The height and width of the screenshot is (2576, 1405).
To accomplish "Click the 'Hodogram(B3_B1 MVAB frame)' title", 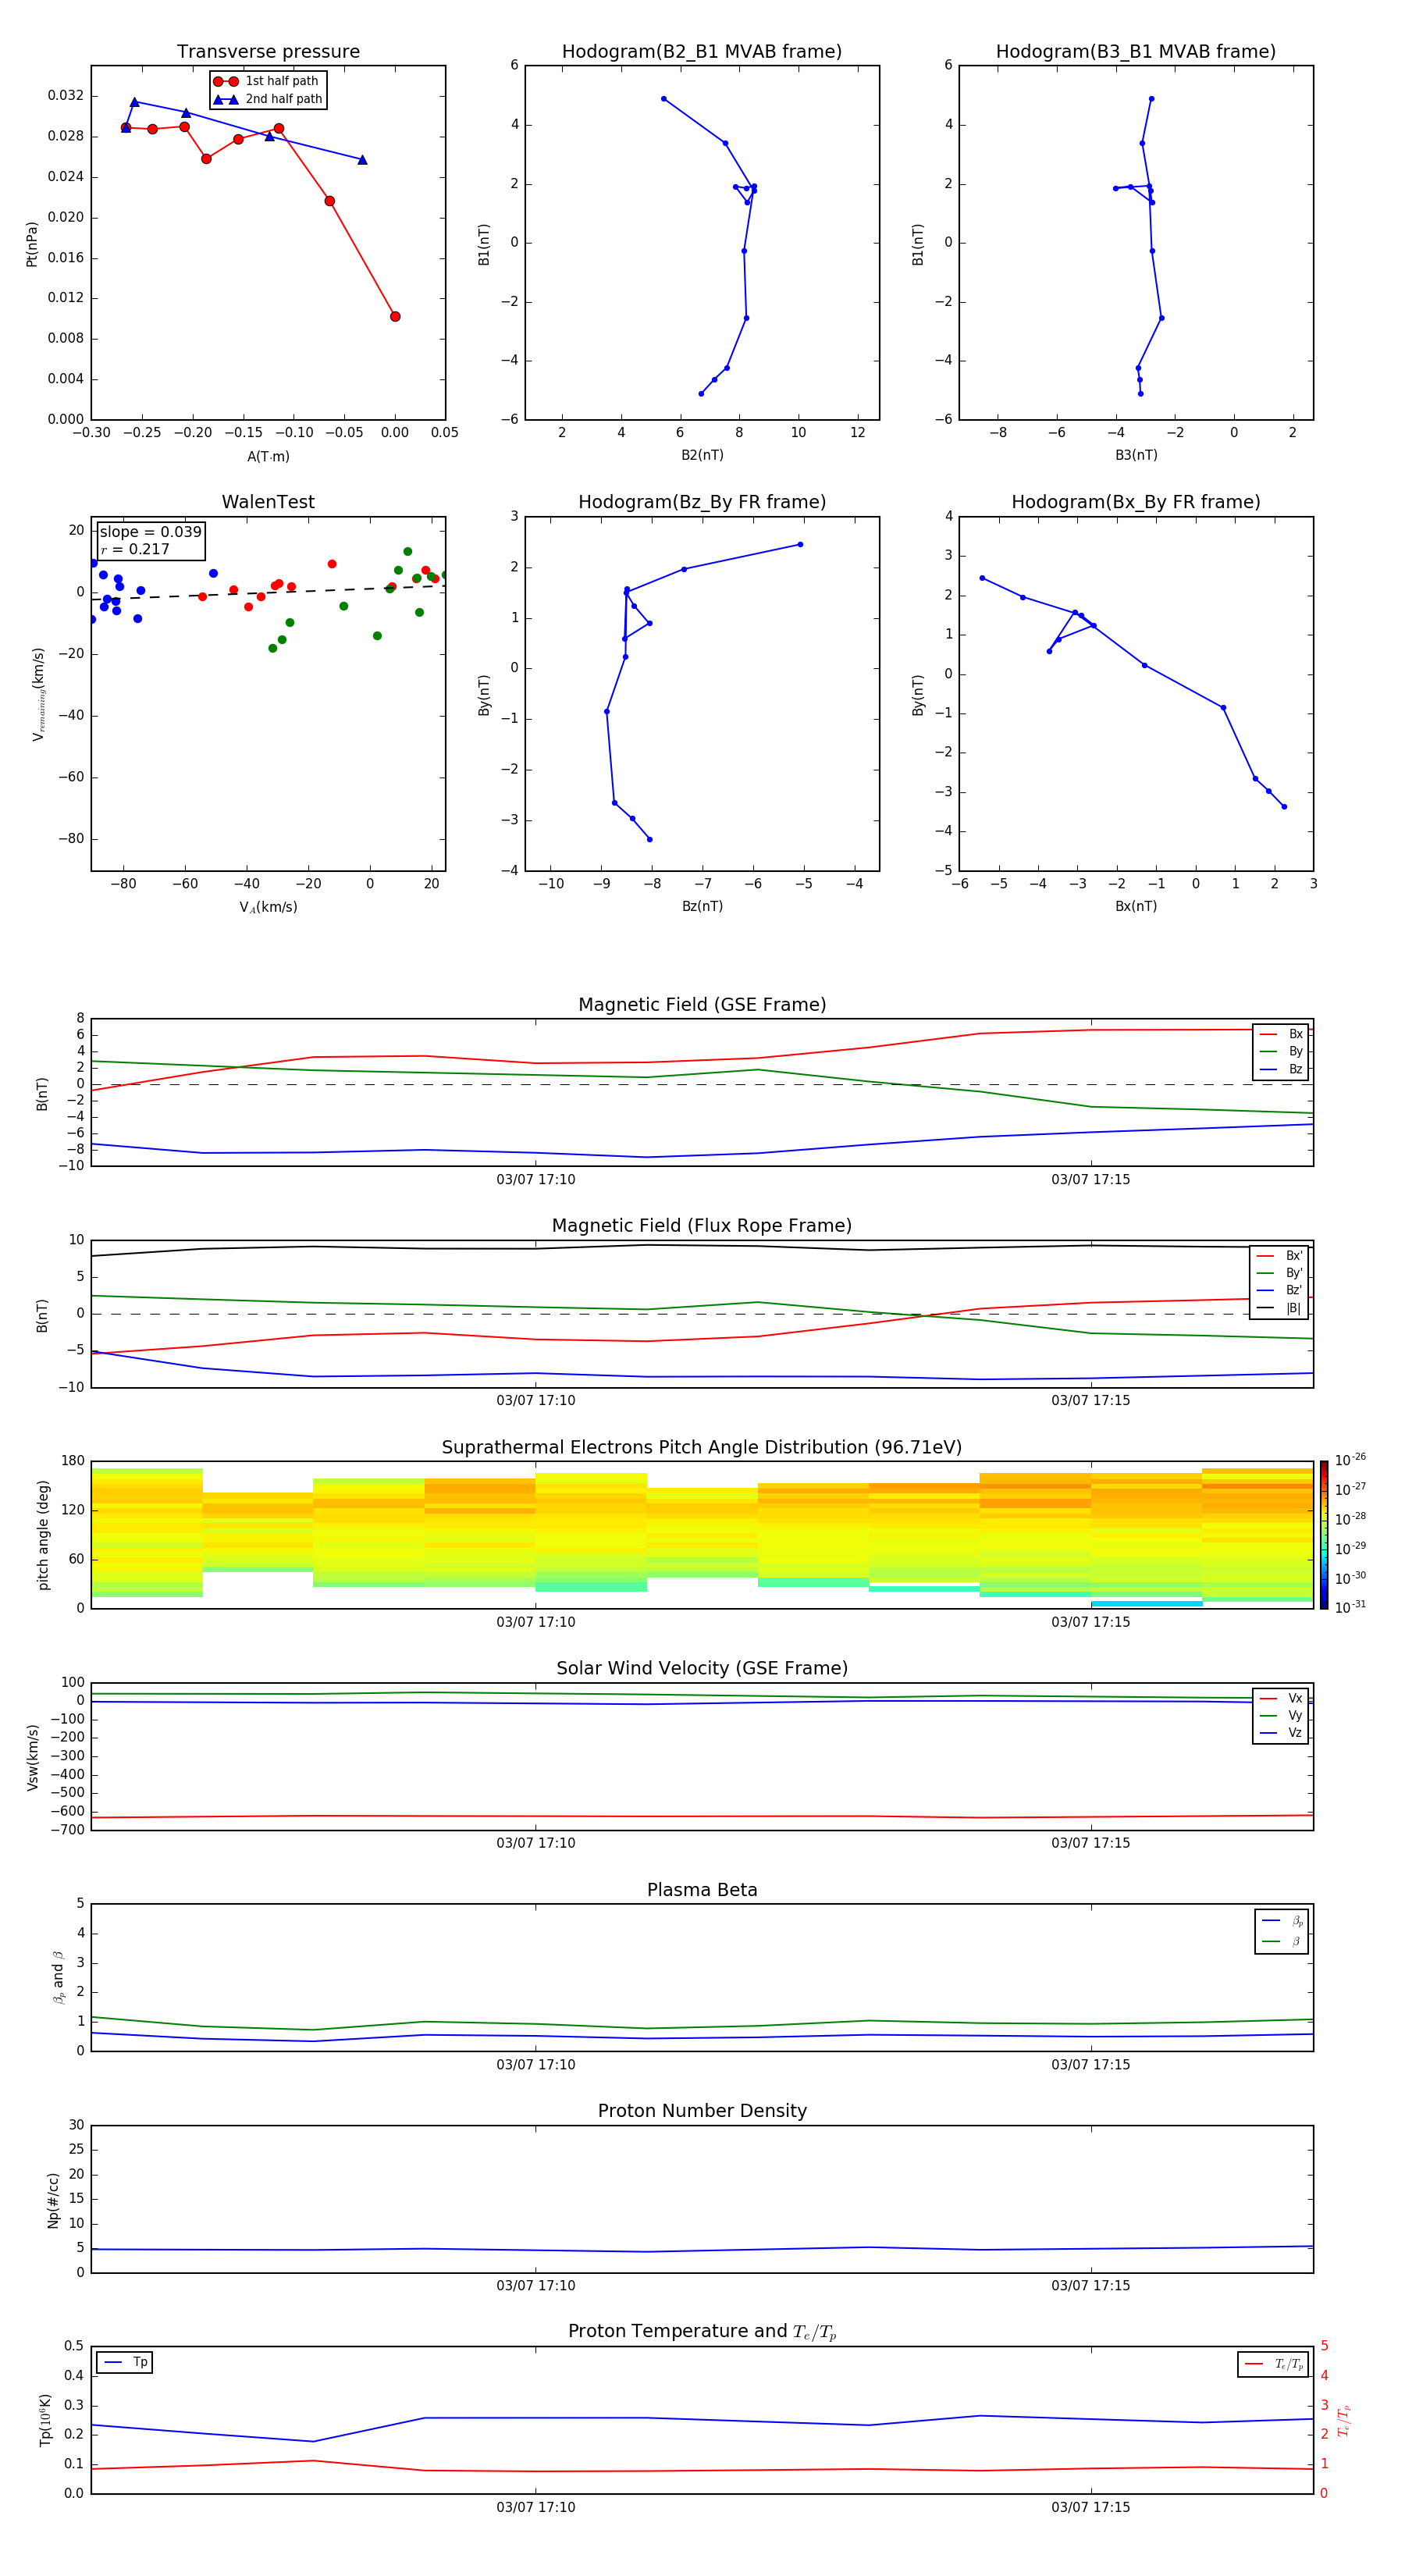I will pyautogui.click(x=1136, y=52).
